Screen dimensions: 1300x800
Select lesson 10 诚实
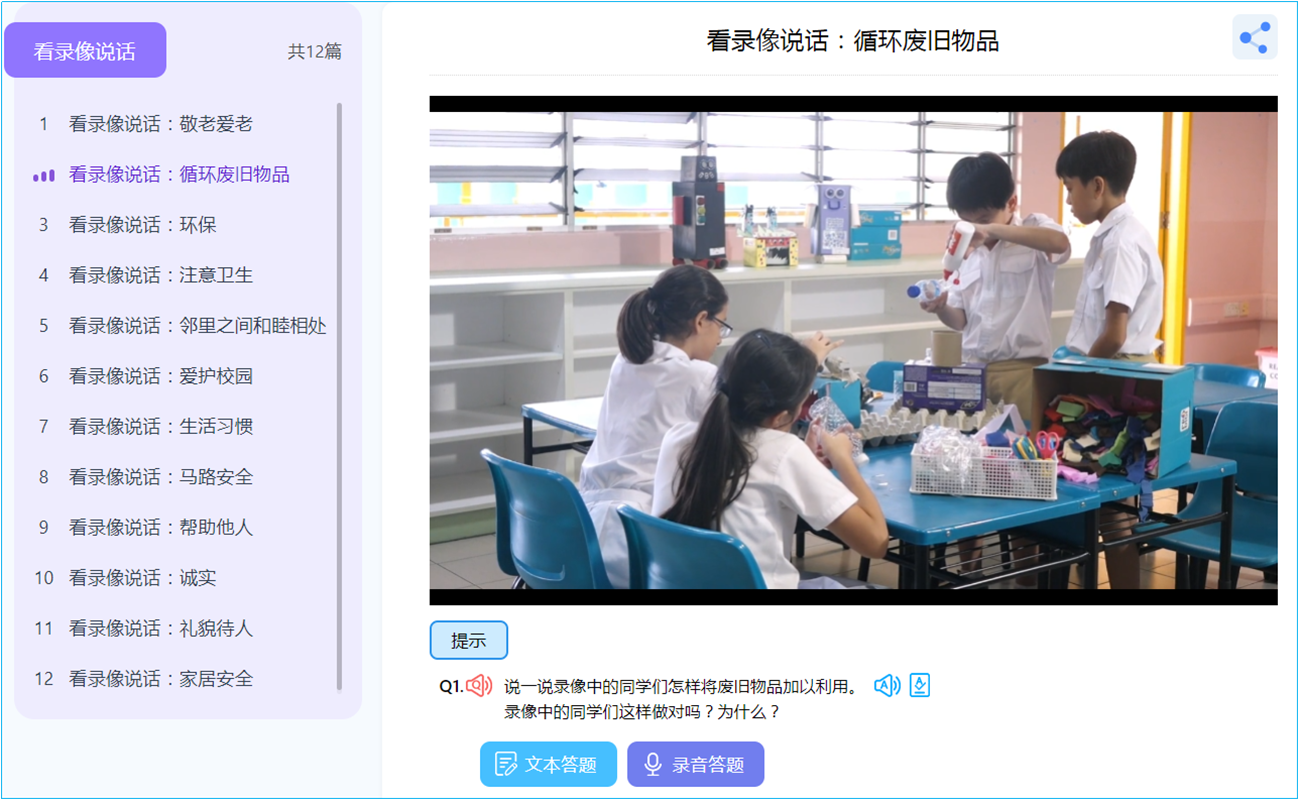(x=142, y=578)
